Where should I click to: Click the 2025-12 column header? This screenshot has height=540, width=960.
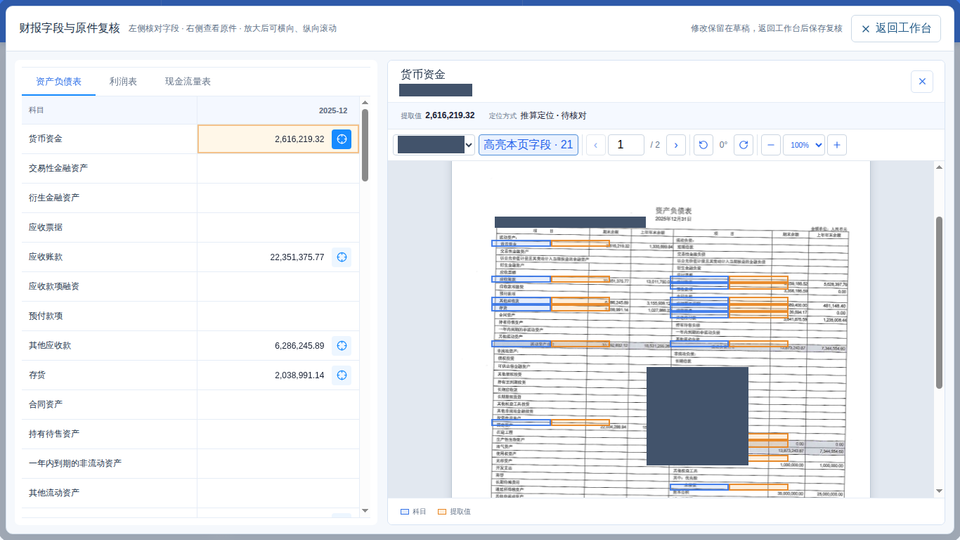tap(278, 111)
